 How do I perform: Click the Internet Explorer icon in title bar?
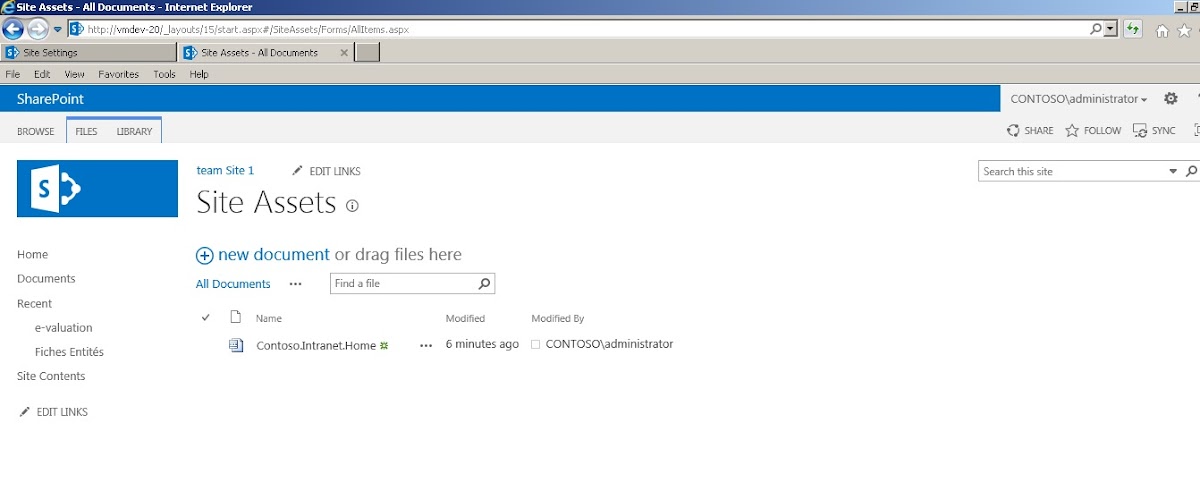click(8, 7)
